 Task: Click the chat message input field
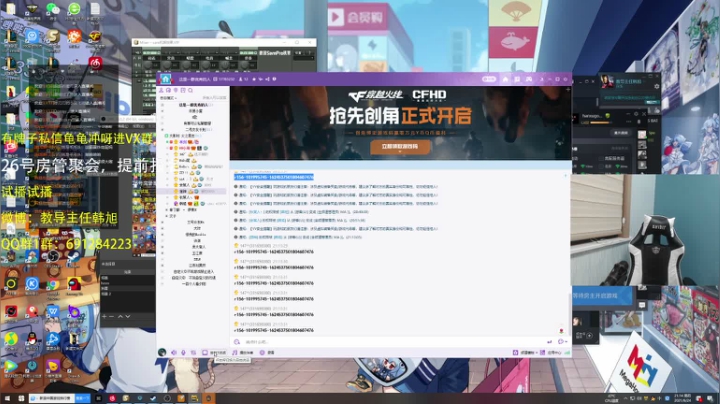pos(395,342)
